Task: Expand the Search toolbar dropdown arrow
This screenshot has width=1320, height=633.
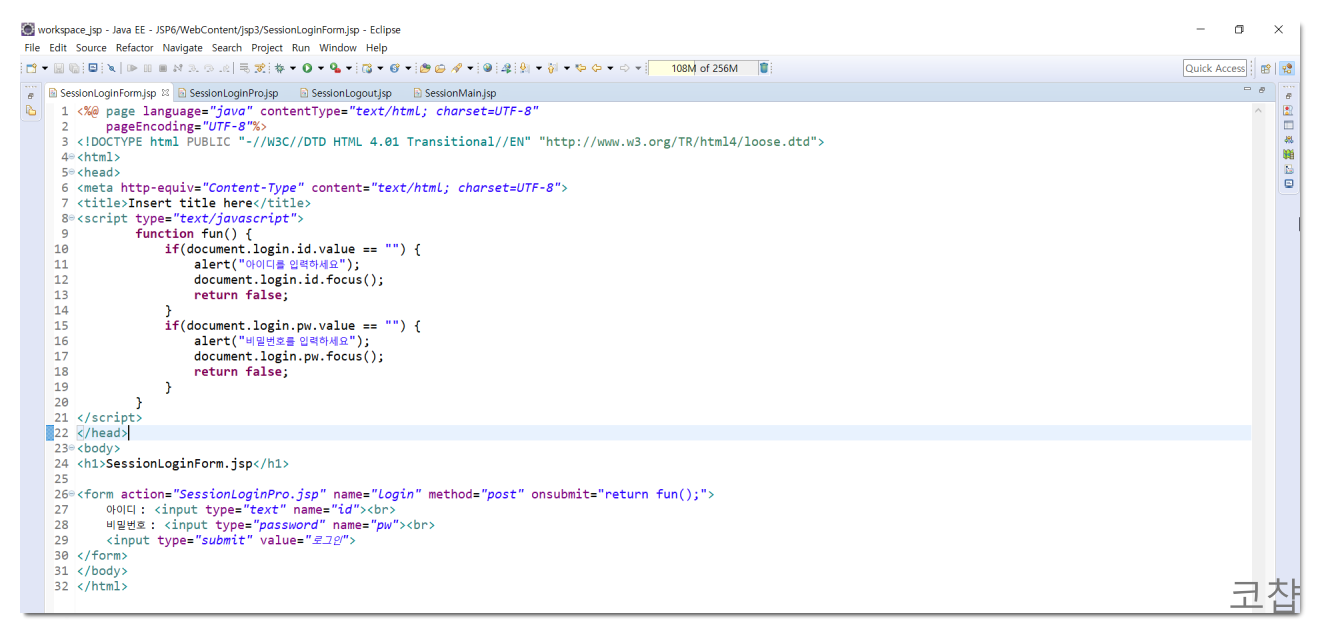Action: coord(471,68)
